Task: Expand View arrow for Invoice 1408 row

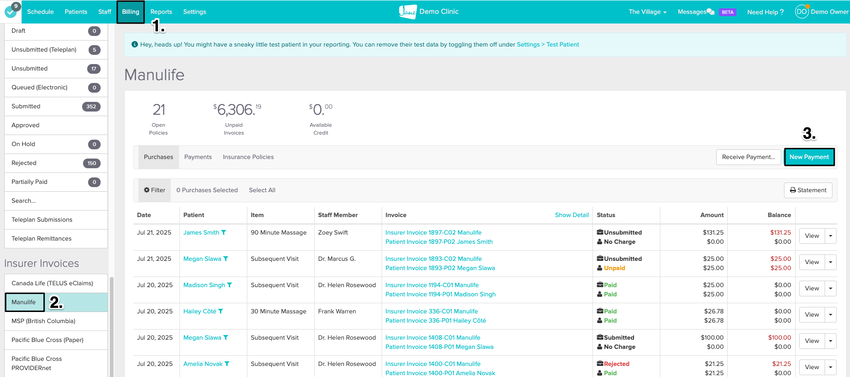Action: coord(831,341)
